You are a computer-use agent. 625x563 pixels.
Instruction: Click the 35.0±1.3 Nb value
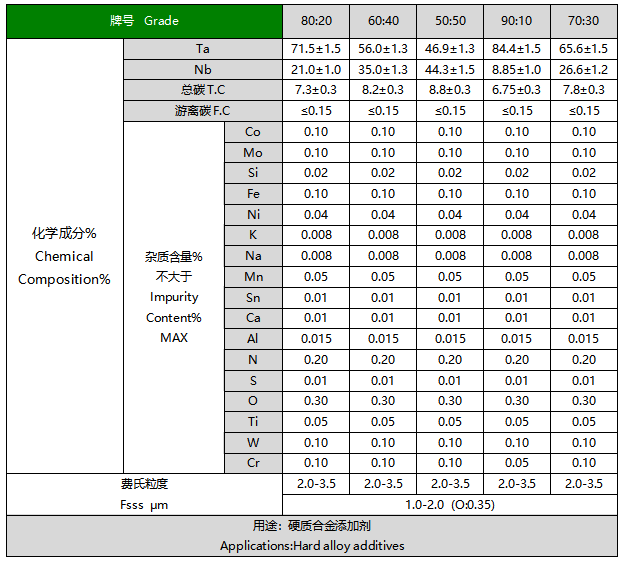click(x=383, y=70)
